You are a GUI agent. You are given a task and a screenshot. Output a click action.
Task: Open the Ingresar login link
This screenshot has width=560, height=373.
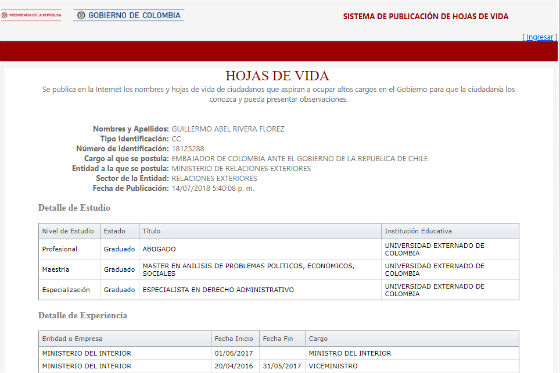coord(539,37)
